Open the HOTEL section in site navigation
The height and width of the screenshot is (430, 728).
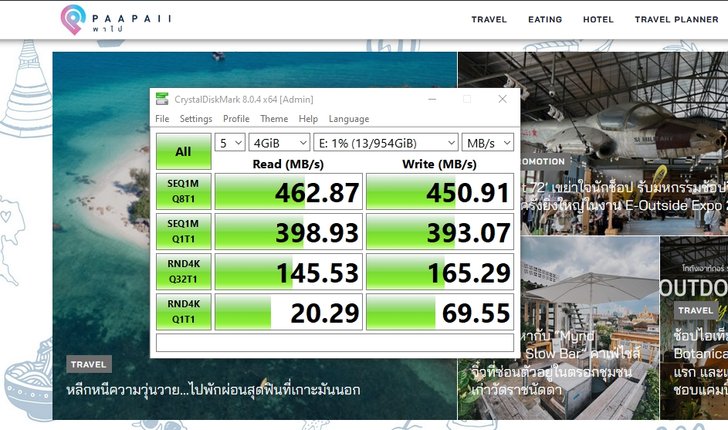[x=598, y=20]
